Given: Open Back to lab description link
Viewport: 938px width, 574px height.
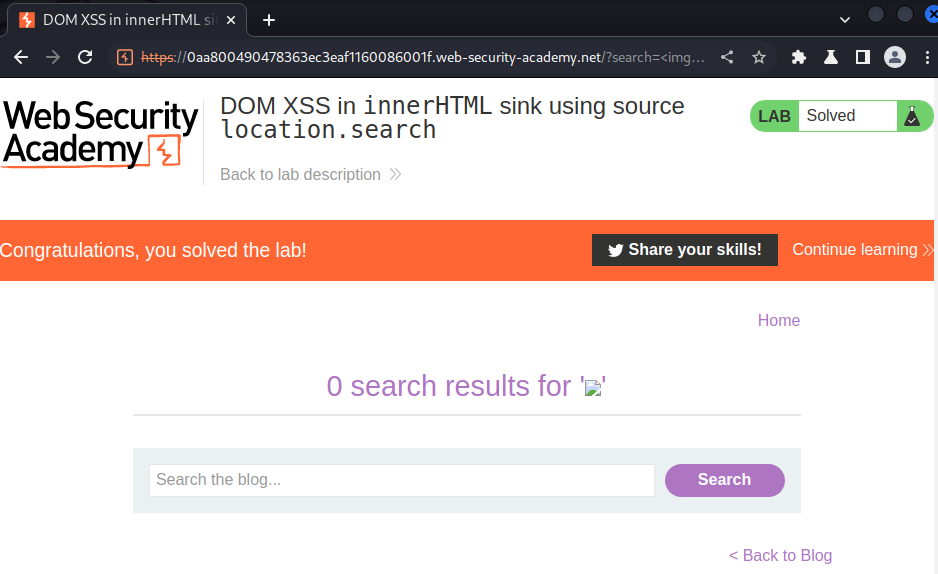Looking at the screenshot, I should (310, 175).
